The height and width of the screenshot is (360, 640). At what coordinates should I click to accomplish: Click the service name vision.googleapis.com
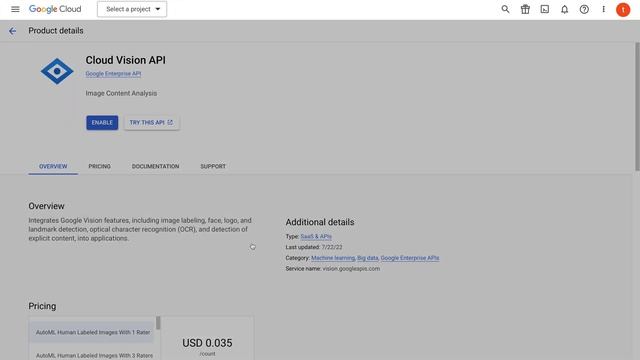(x=351, y=269)
